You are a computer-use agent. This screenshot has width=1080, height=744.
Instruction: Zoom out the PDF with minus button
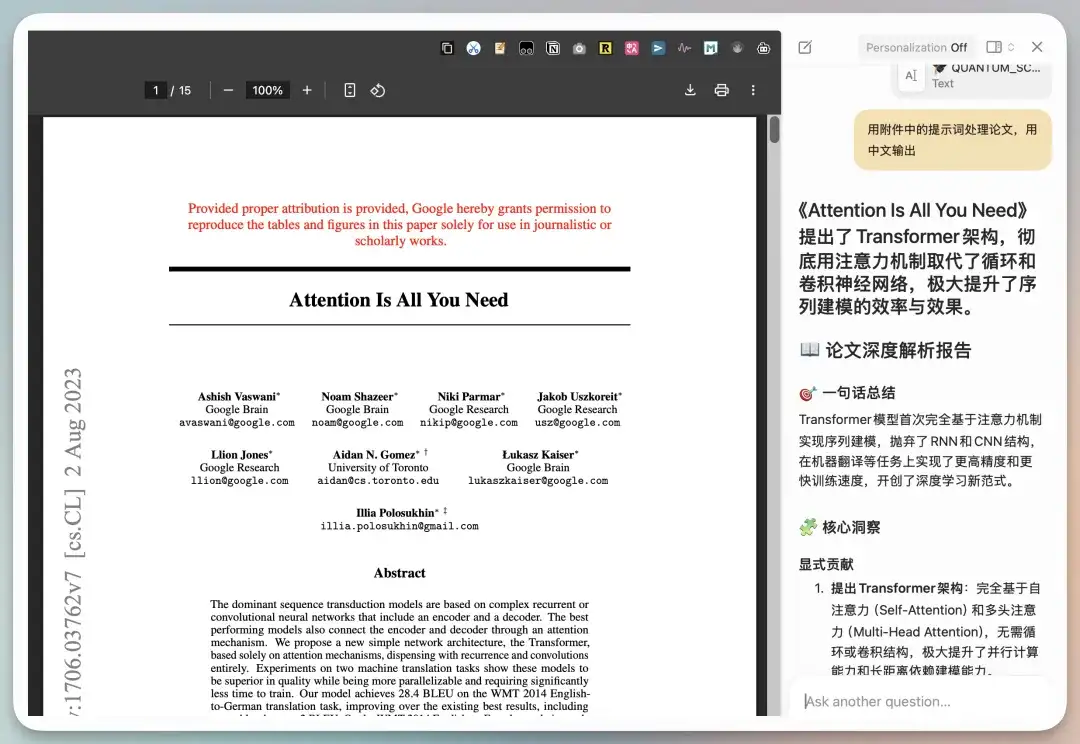pyautogui.click(x=229, y=90)
